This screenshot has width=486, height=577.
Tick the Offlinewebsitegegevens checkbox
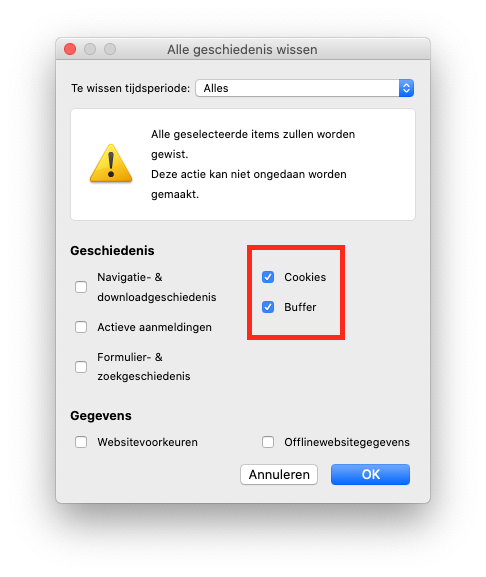pos(268,442)
